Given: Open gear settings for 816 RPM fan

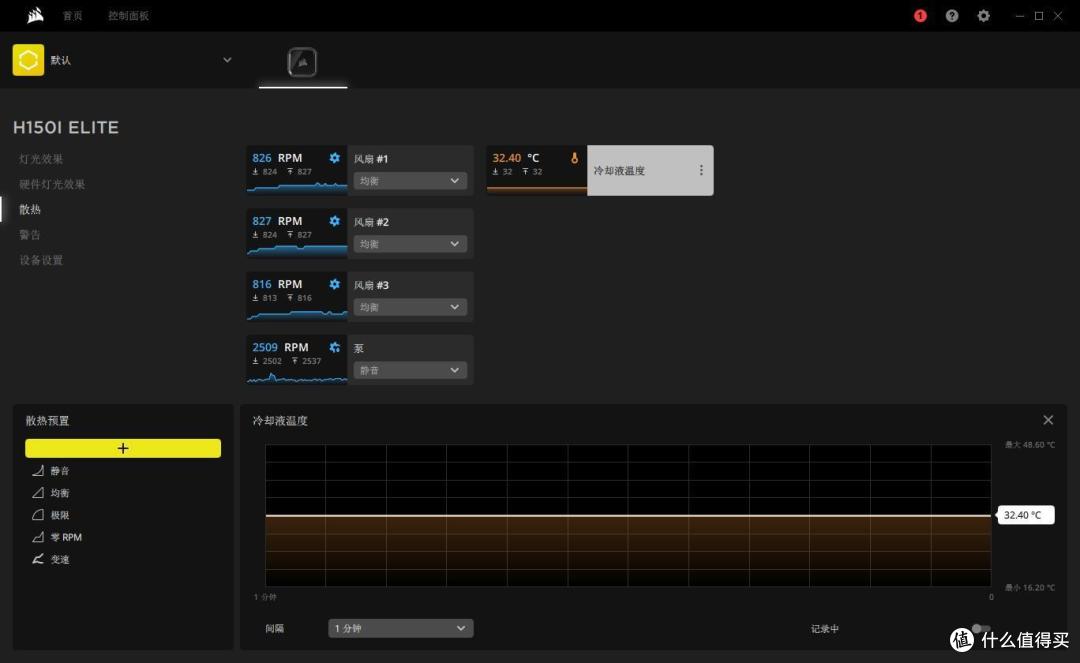Looking at the screenshot, I should 334,284.
